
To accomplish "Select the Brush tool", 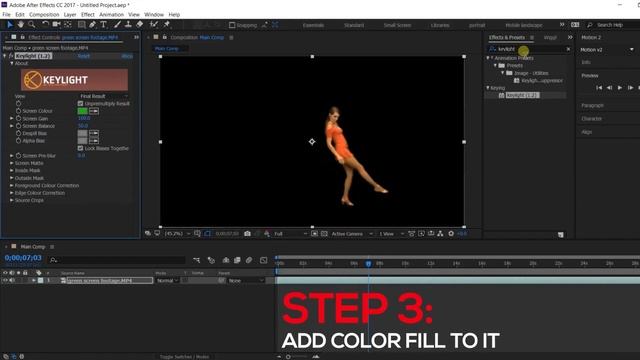I will 117,25.
